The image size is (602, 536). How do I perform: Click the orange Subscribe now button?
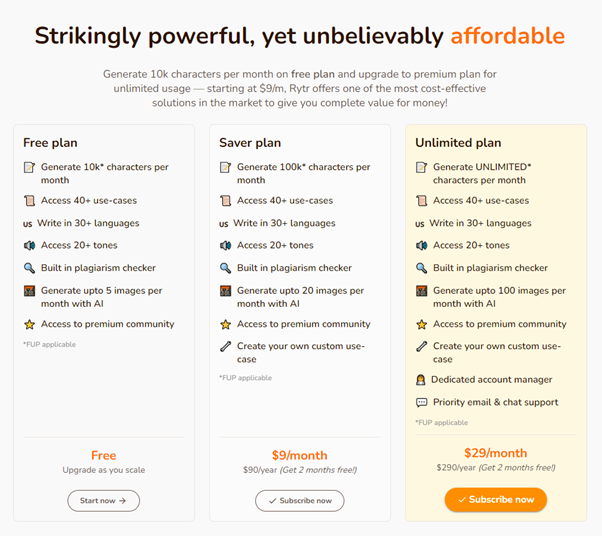pos(496,499)
